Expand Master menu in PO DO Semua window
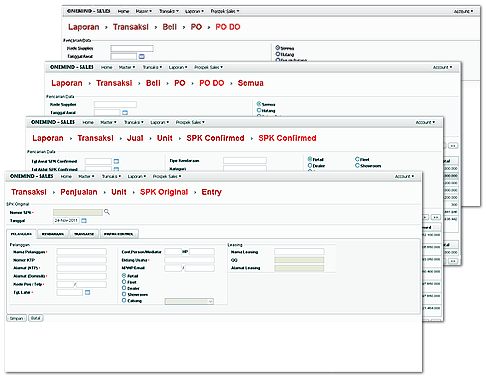 [127, 67]
